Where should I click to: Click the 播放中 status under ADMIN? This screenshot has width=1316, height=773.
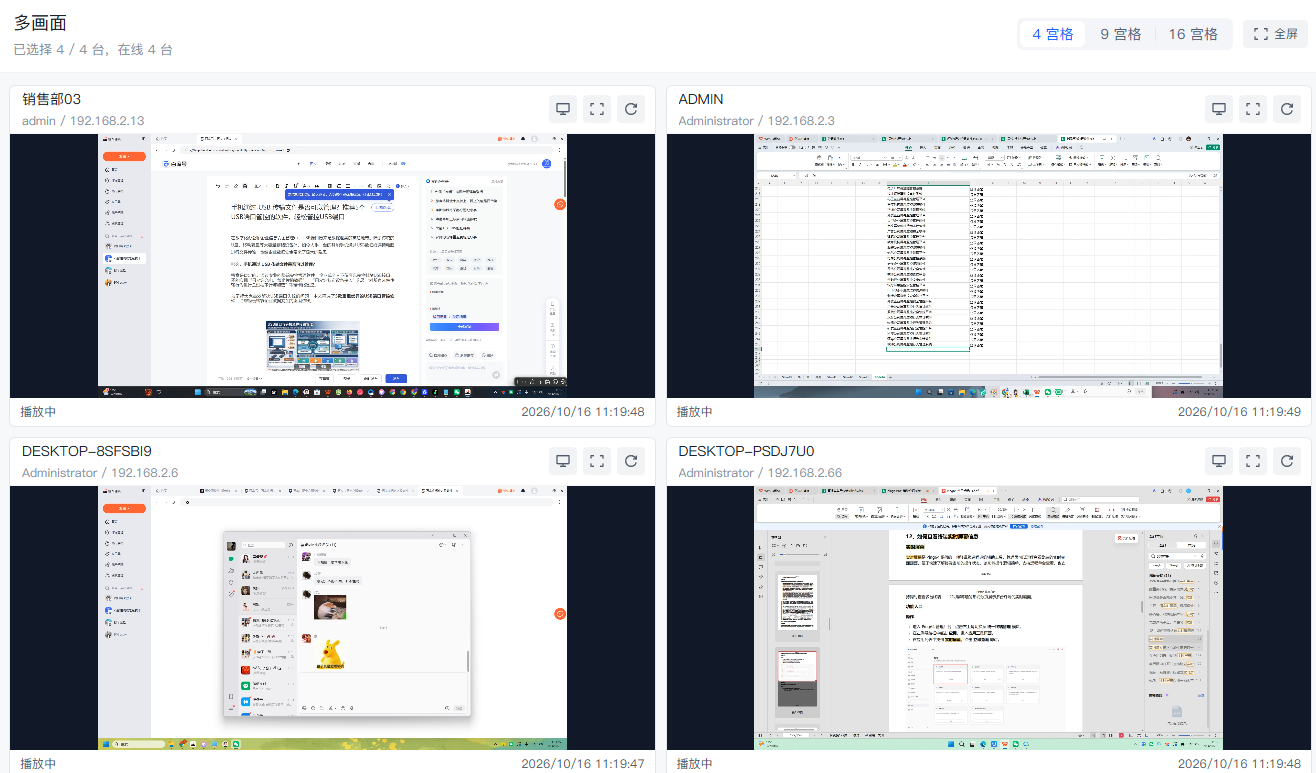coord(695,412)
